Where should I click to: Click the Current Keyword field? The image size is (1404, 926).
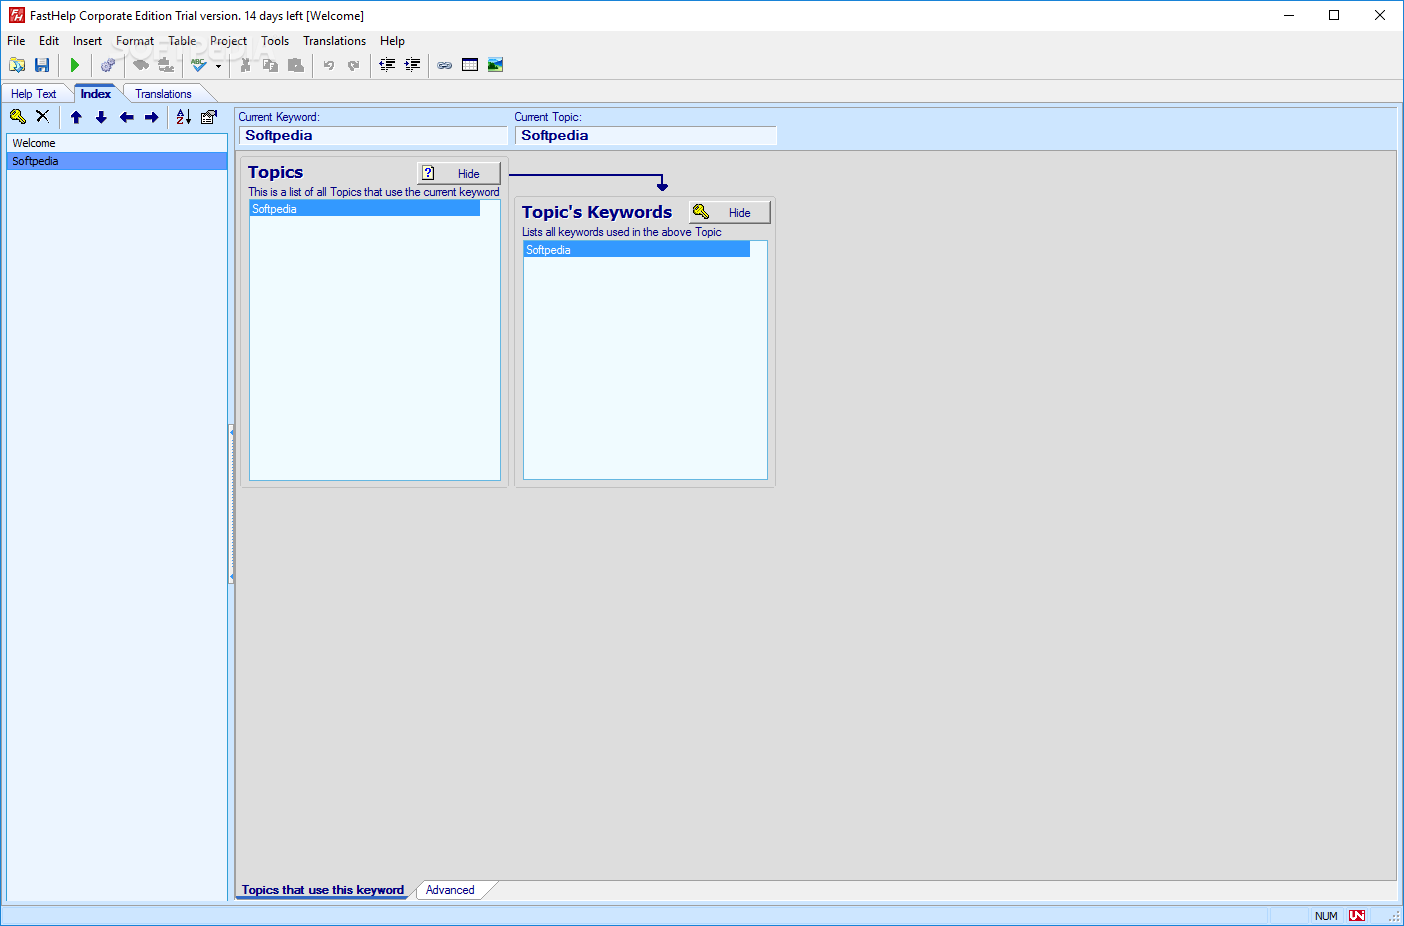pyautogui.click(x=373, y=136)
